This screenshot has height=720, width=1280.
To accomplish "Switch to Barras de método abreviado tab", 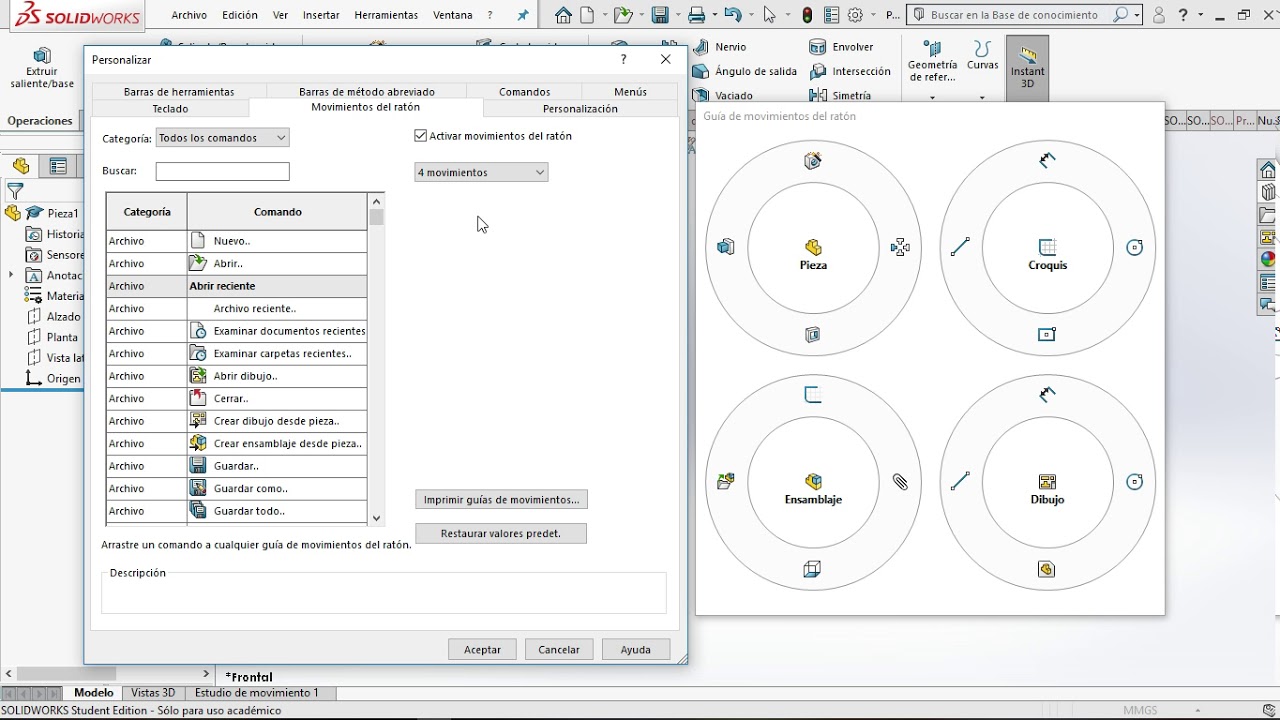I will [367, 91].
